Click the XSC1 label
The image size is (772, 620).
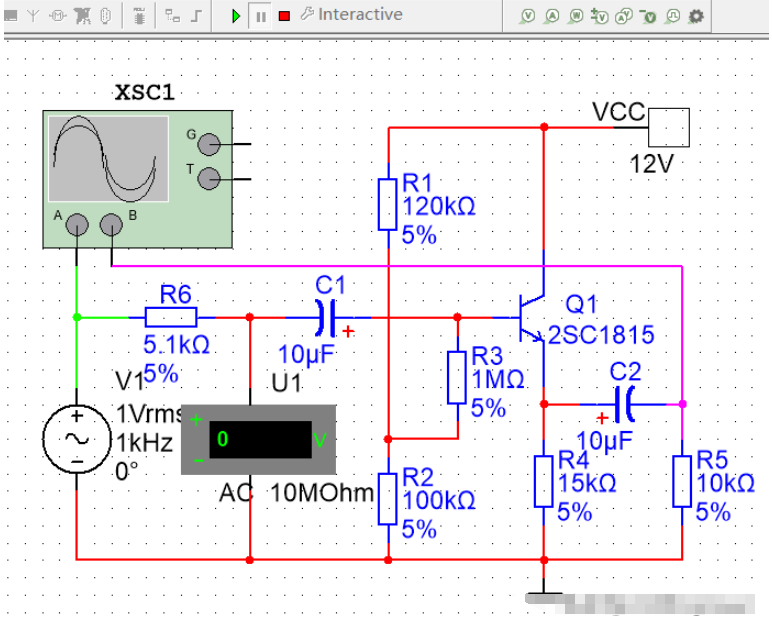click(145, 93)
